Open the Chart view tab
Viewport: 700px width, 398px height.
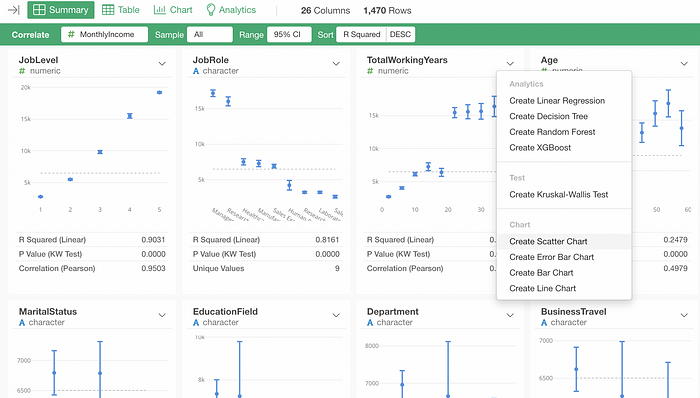coord(173,10)
